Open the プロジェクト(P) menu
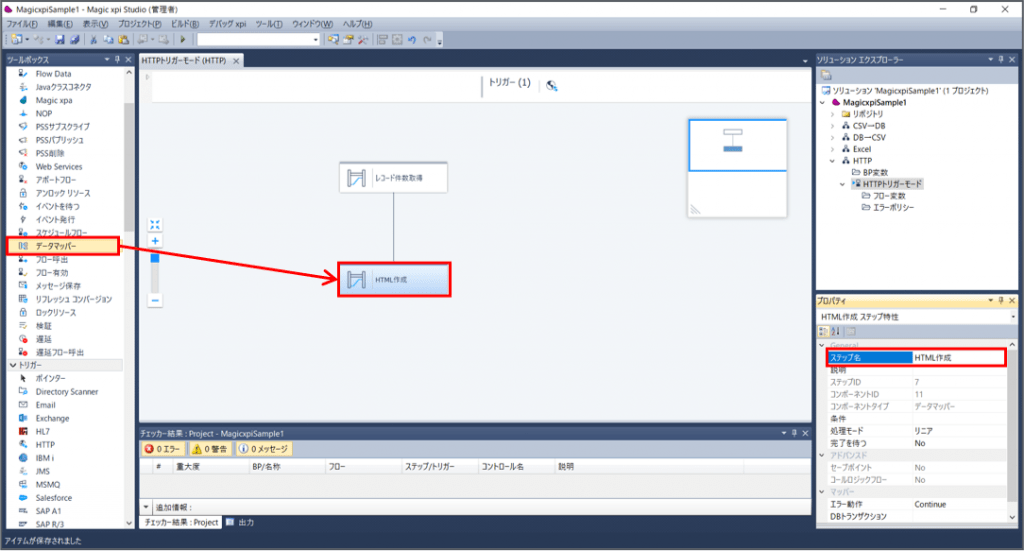Screen dimensions: 1024x551 139,23
